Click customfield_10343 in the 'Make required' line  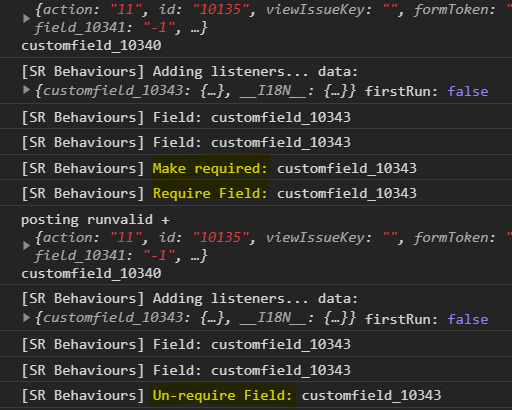click(x=347, y=168)
